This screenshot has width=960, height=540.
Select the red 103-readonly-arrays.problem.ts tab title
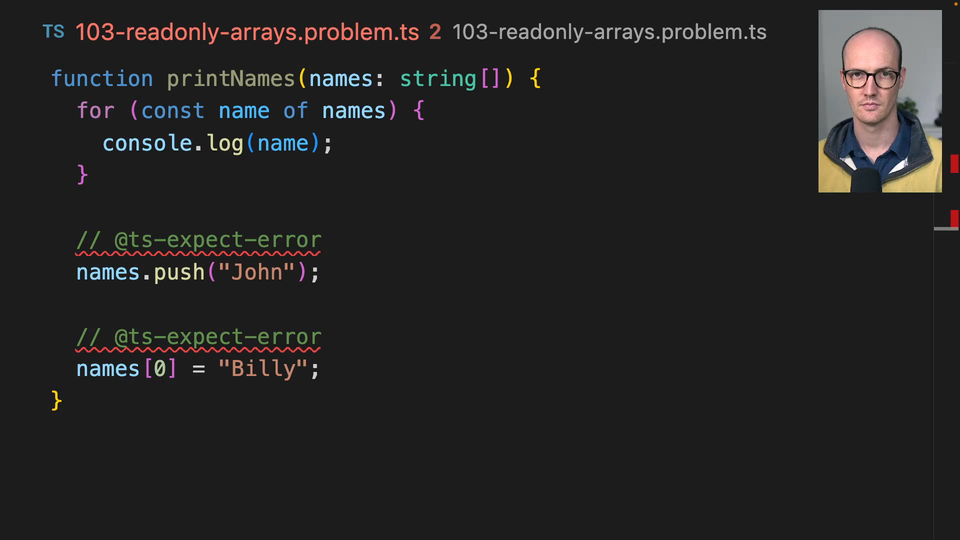pos(247,32)
